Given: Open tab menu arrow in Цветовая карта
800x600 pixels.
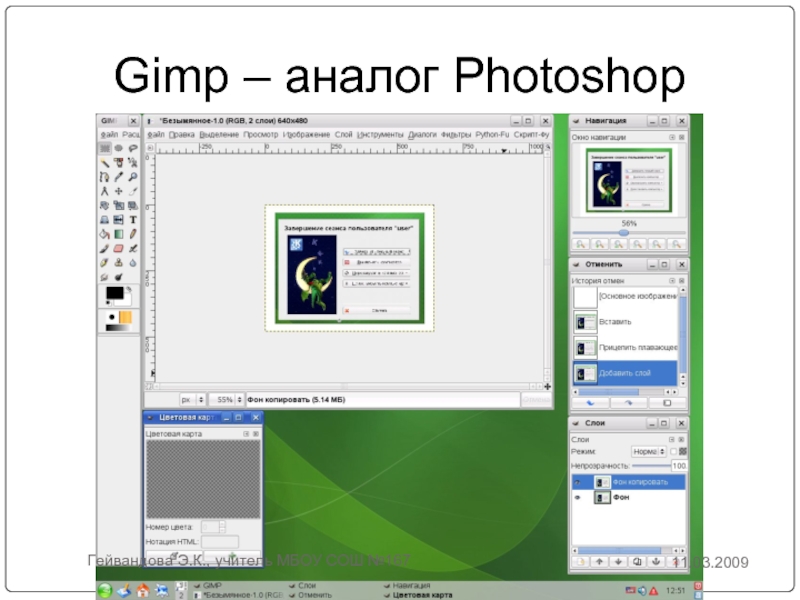Looking at the screenshot, I should [246, 434].
